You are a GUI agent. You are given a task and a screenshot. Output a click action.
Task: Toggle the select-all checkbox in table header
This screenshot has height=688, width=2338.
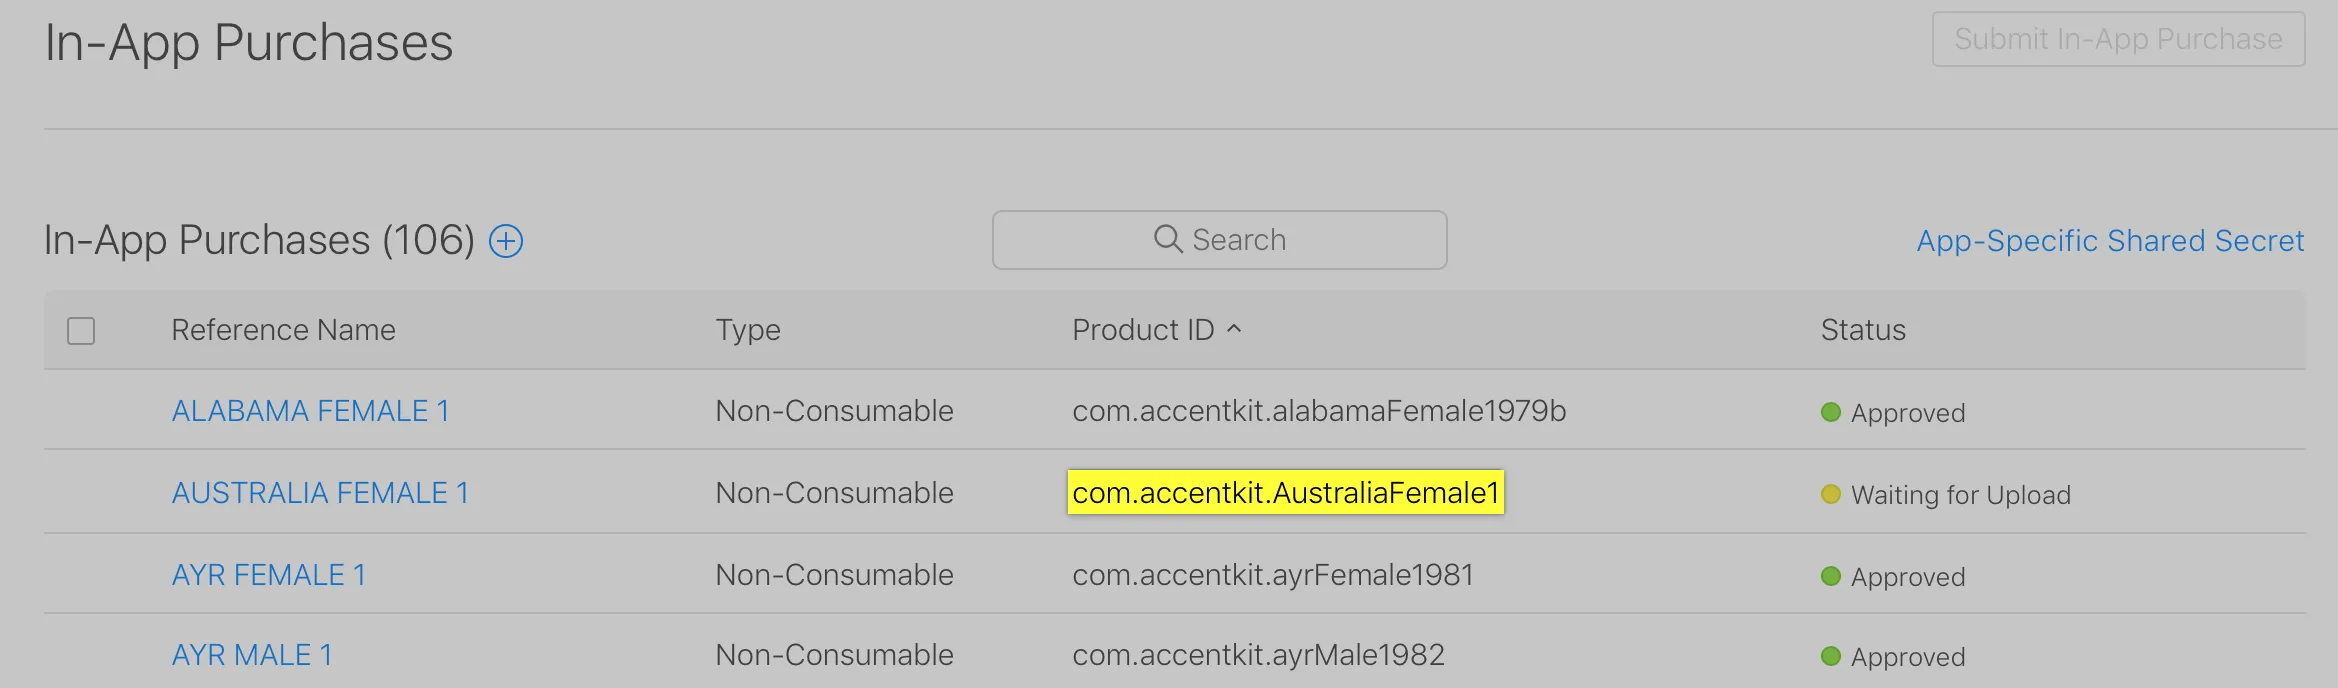pyautogui.click(x=81, y=331)
